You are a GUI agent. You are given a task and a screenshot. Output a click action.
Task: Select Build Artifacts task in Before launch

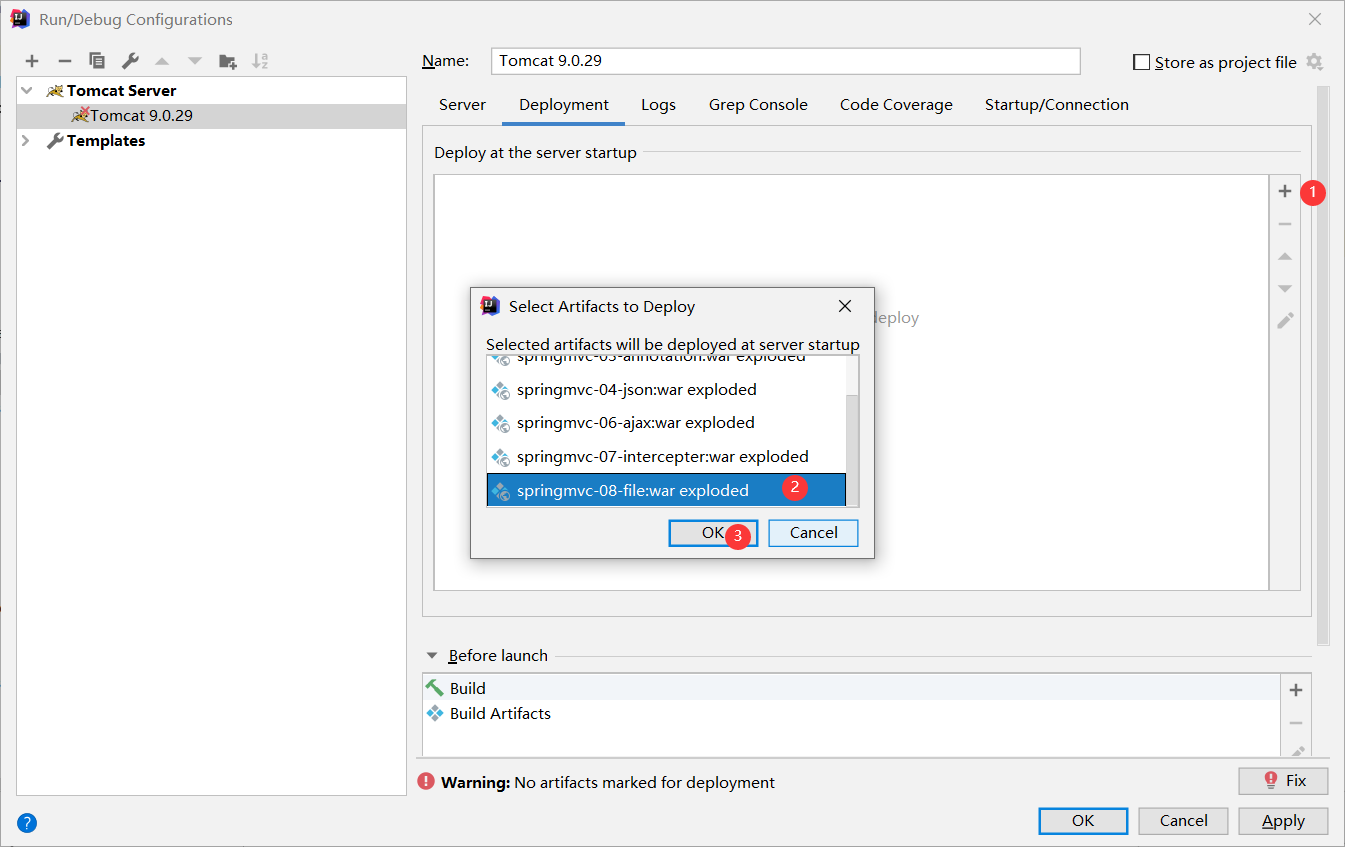(851, 714)
